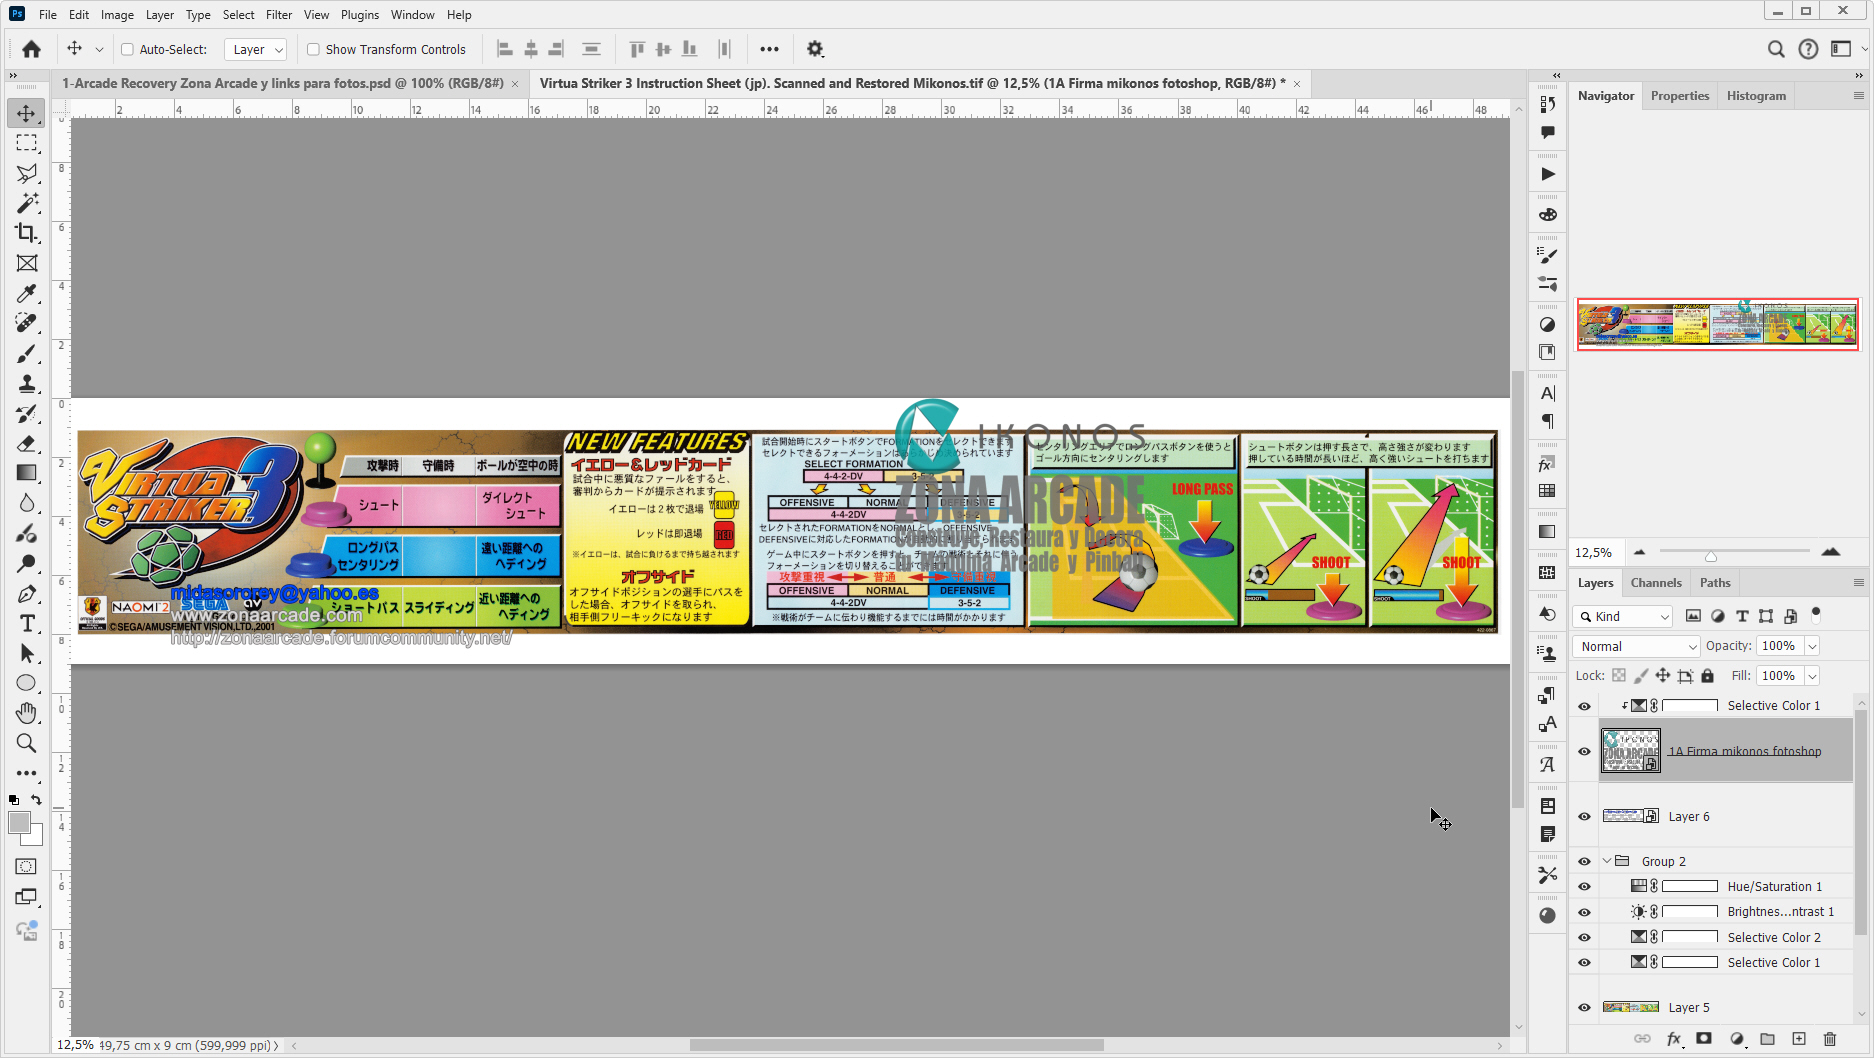Select the Brush tool

point(27,354)
